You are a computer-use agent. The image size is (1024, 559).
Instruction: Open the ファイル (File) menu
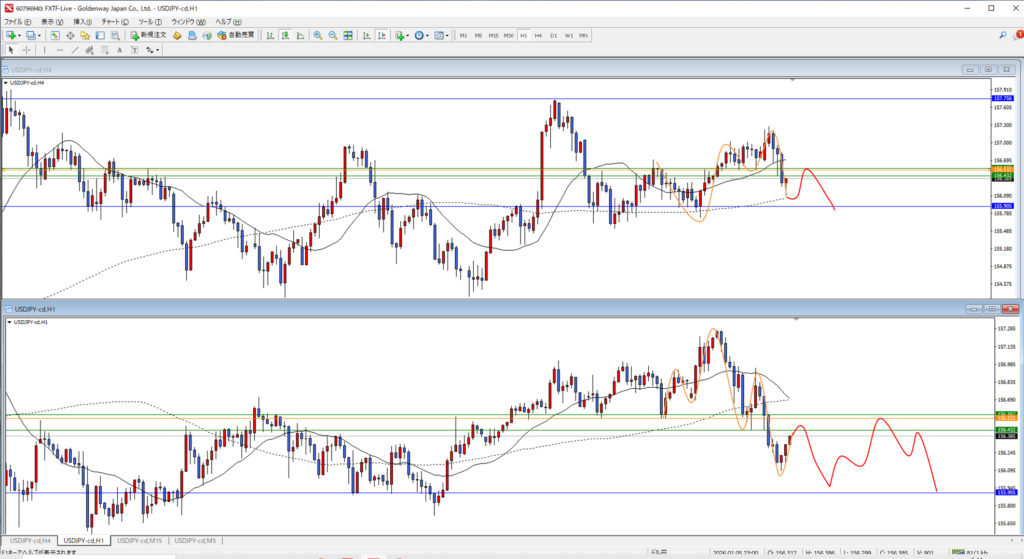pos(17,20)
